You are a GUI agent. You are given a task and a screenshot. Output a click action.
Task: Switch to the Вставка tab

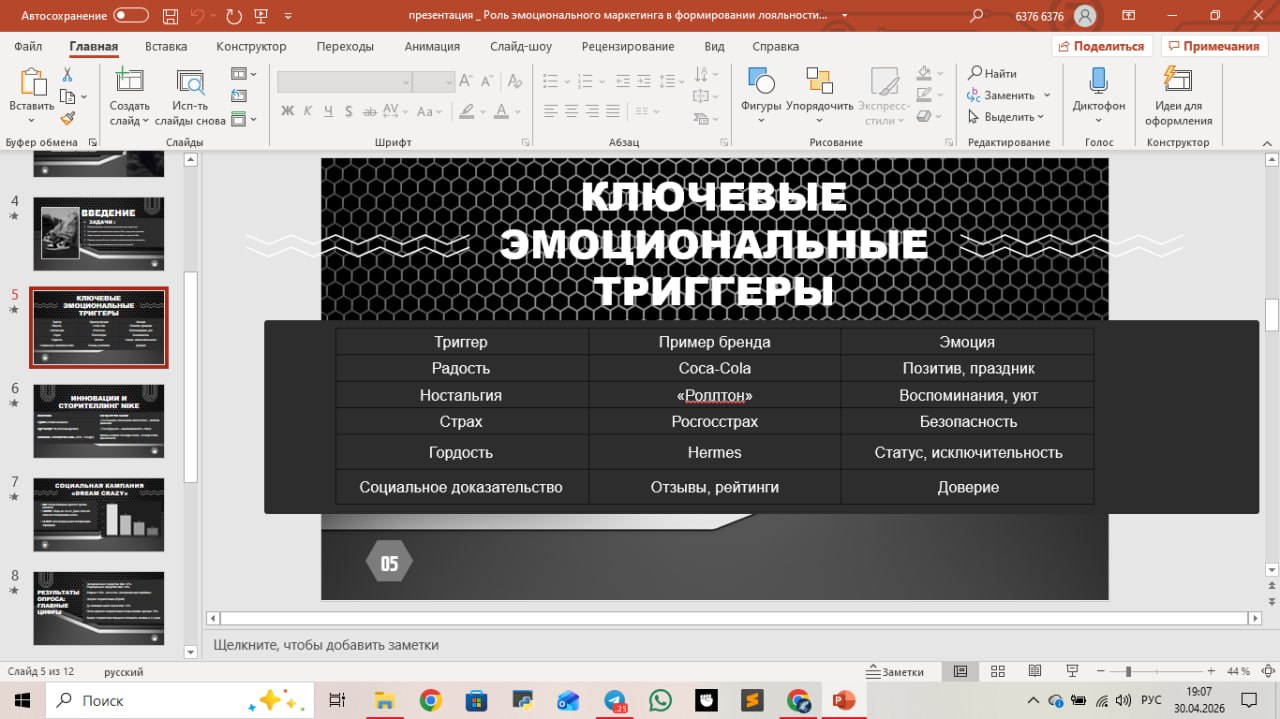coord(166,46)
